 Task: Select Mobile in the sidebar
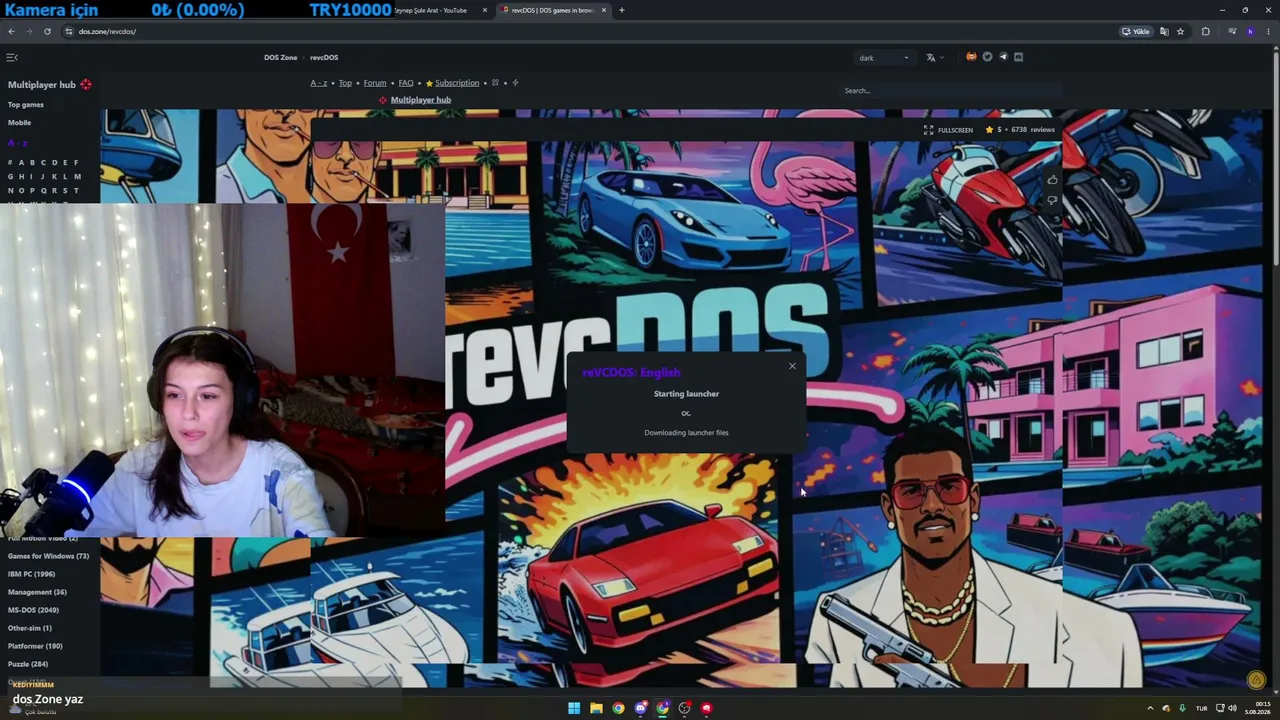(x=20, y=123)
